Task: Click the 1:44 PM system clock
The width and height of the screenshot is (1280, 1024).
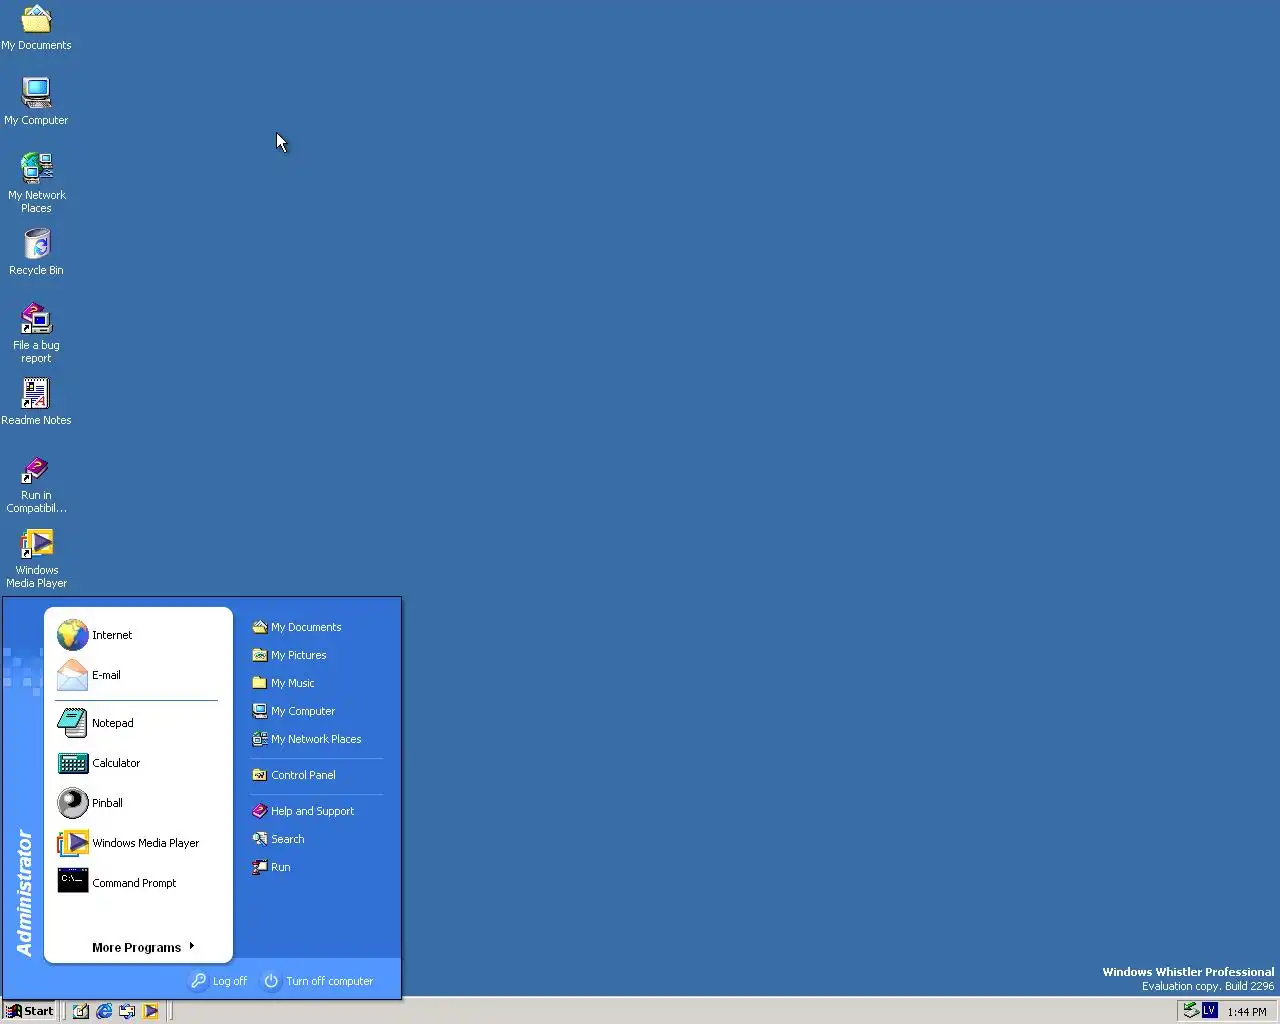Action: click(x=1246, y=1012)
